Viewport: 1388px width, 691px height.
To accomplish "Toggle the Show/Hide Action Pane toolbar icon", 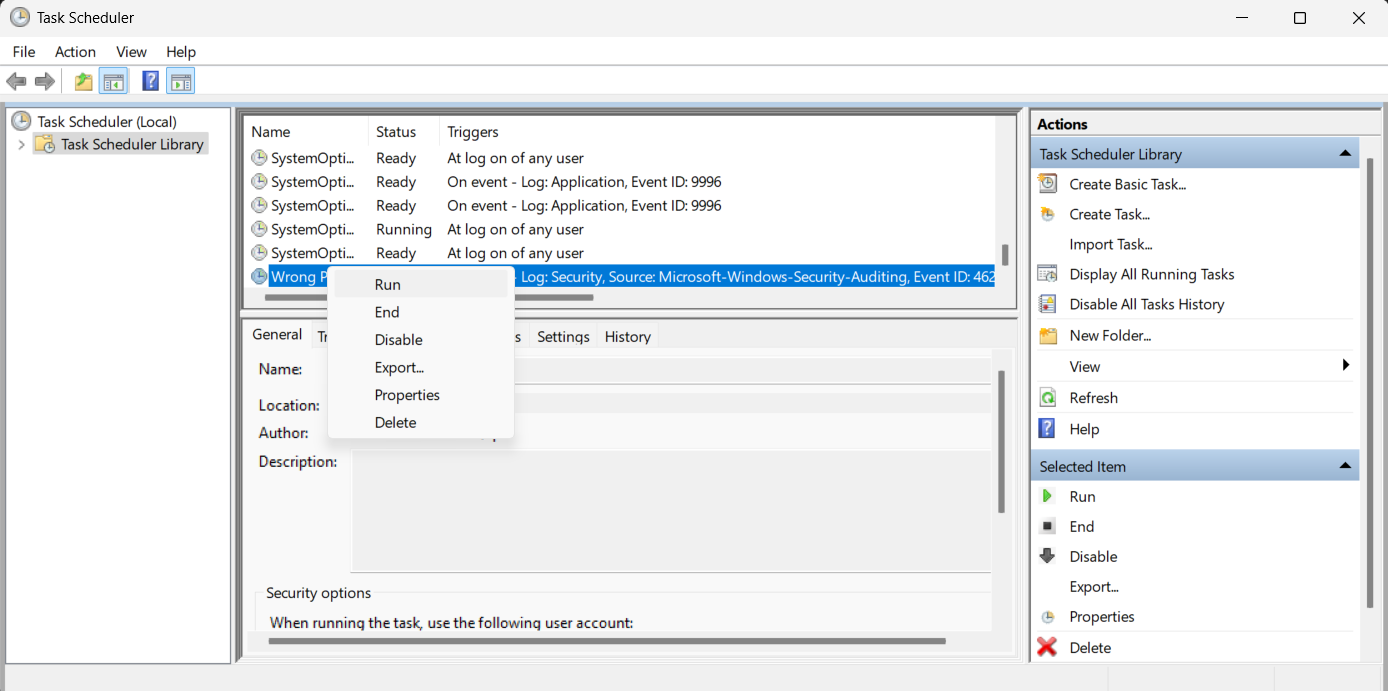I will [181, 82].
